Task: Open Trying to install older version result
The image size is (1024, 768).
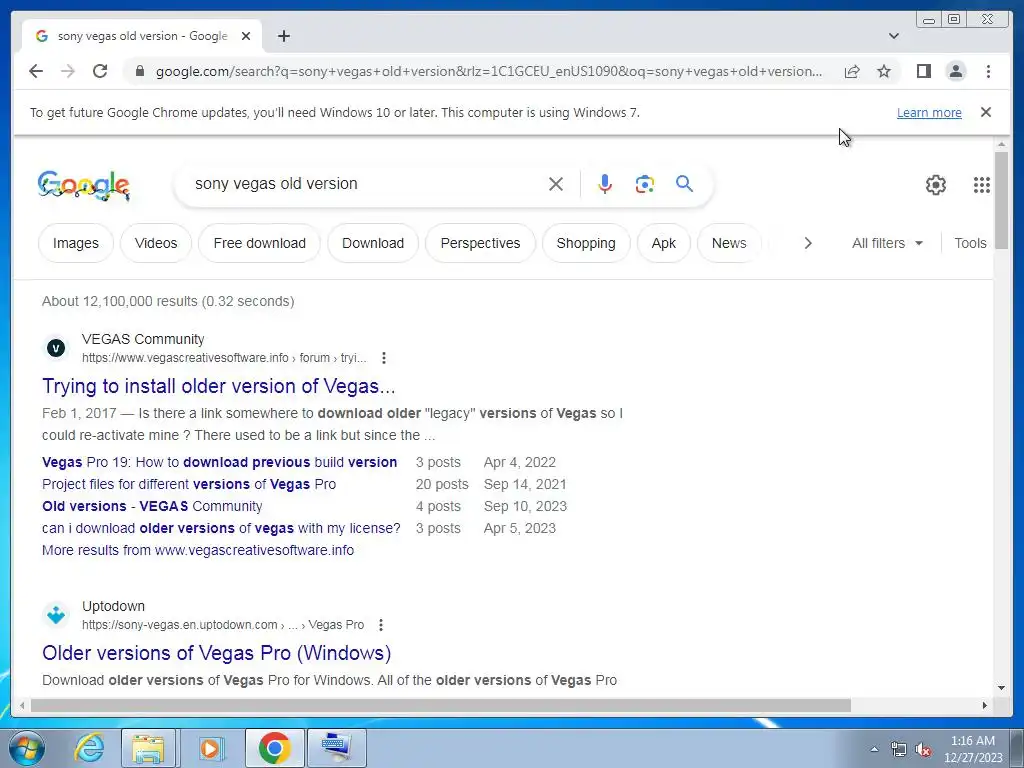Action: (x=219, y=386)
